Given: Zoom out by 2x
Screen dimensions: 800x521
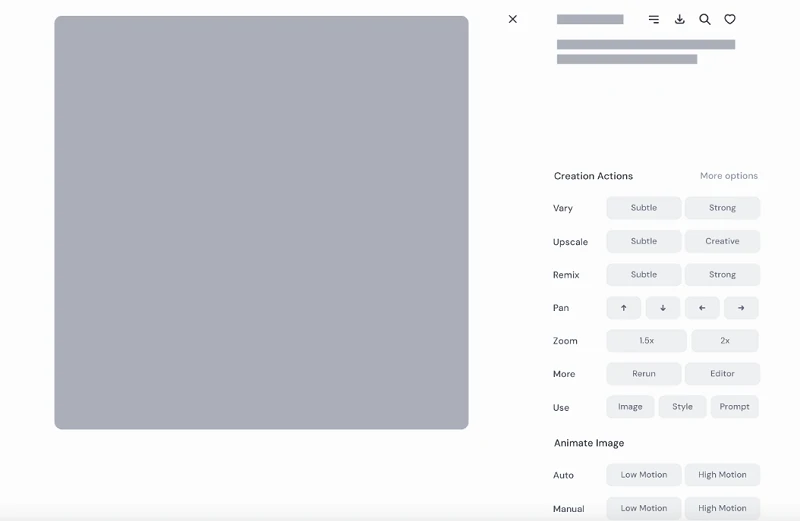Looking at the screenshot, I should tap(725, 340).
